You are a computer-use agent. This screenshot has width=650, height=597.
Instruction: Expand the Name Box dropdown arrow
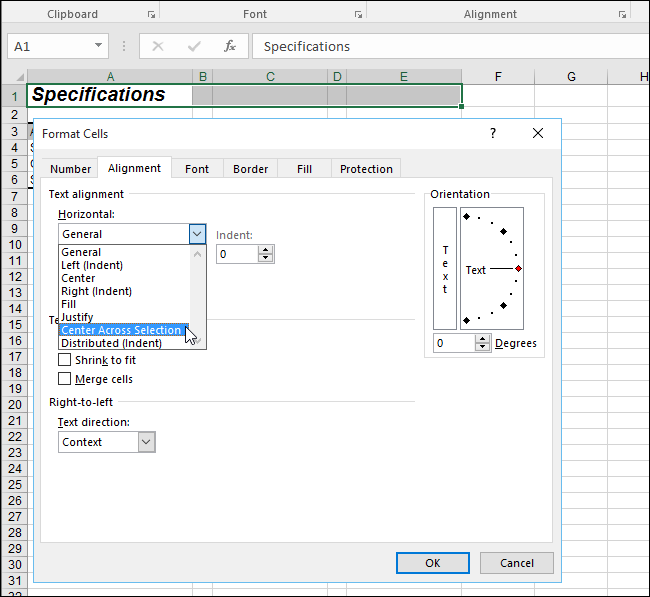(x=99, y=46)
